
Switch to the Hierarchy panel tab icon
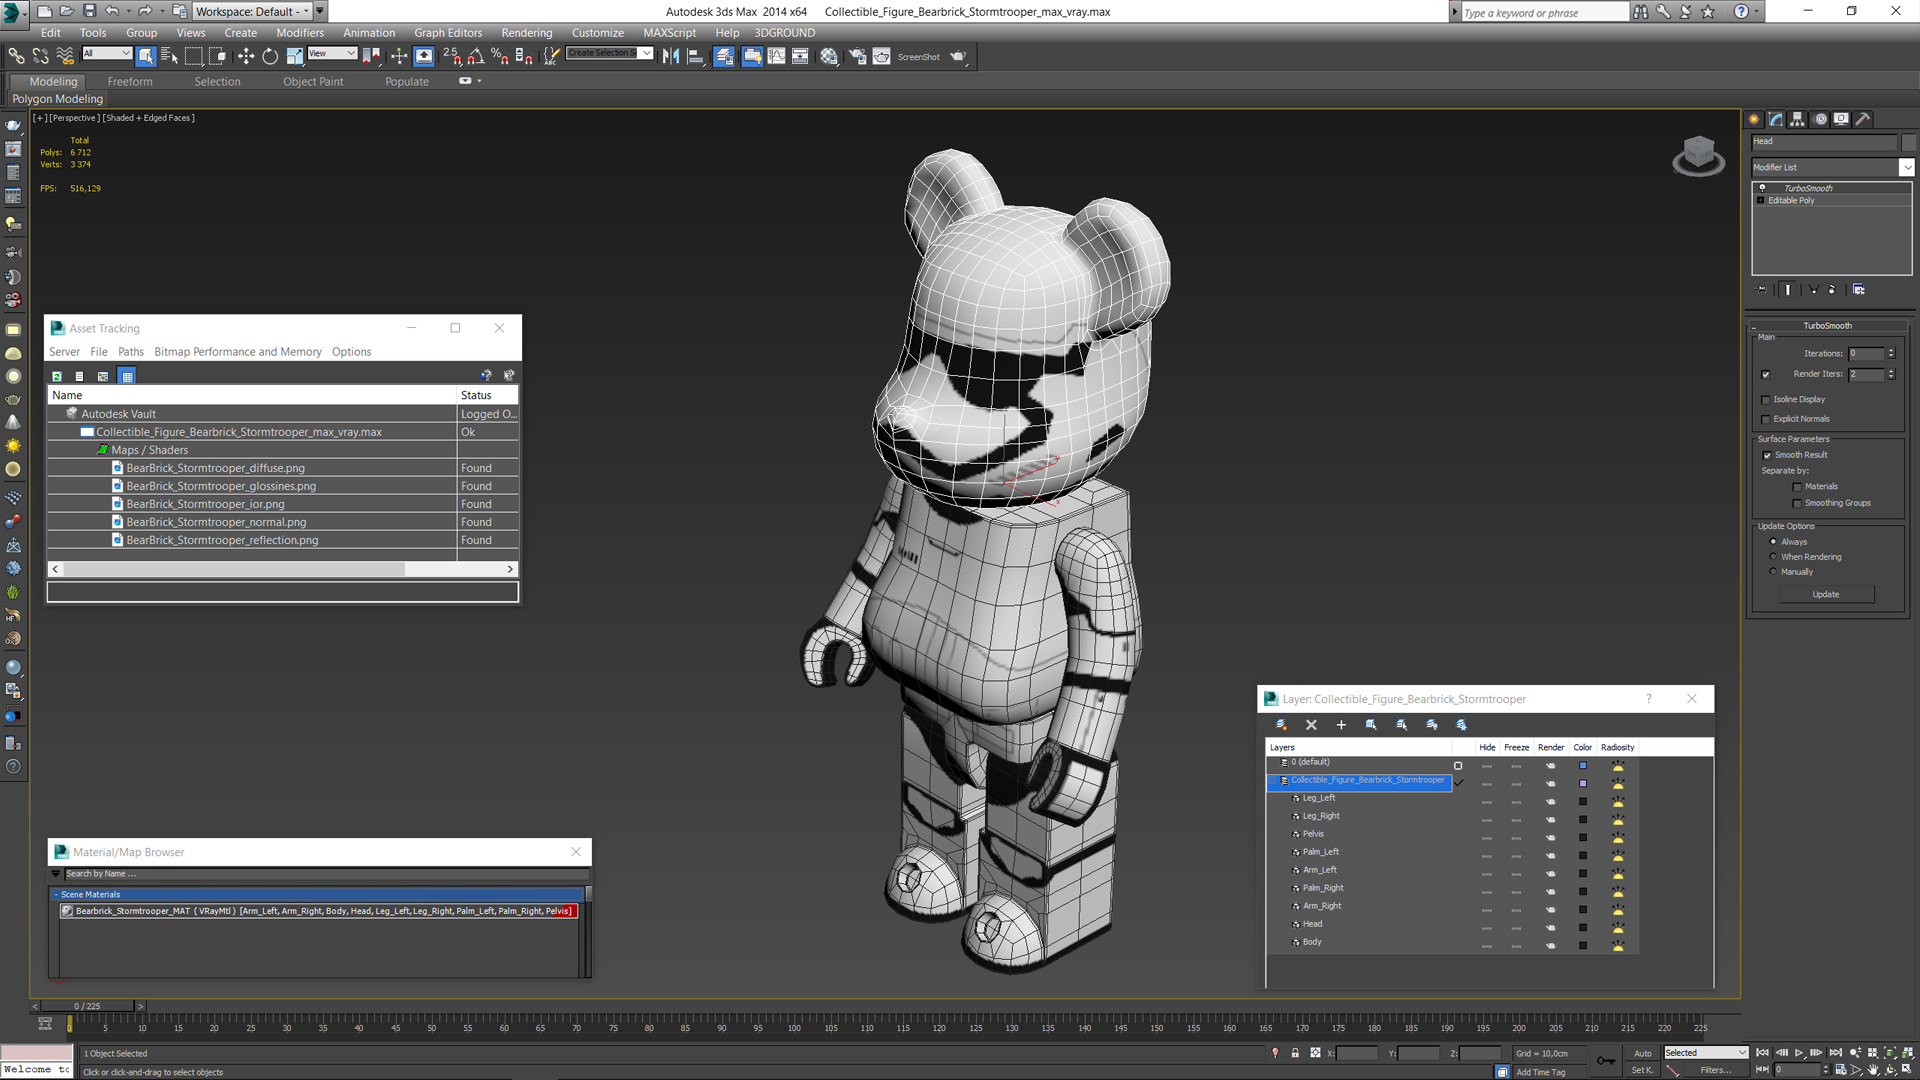[1797, 119]
